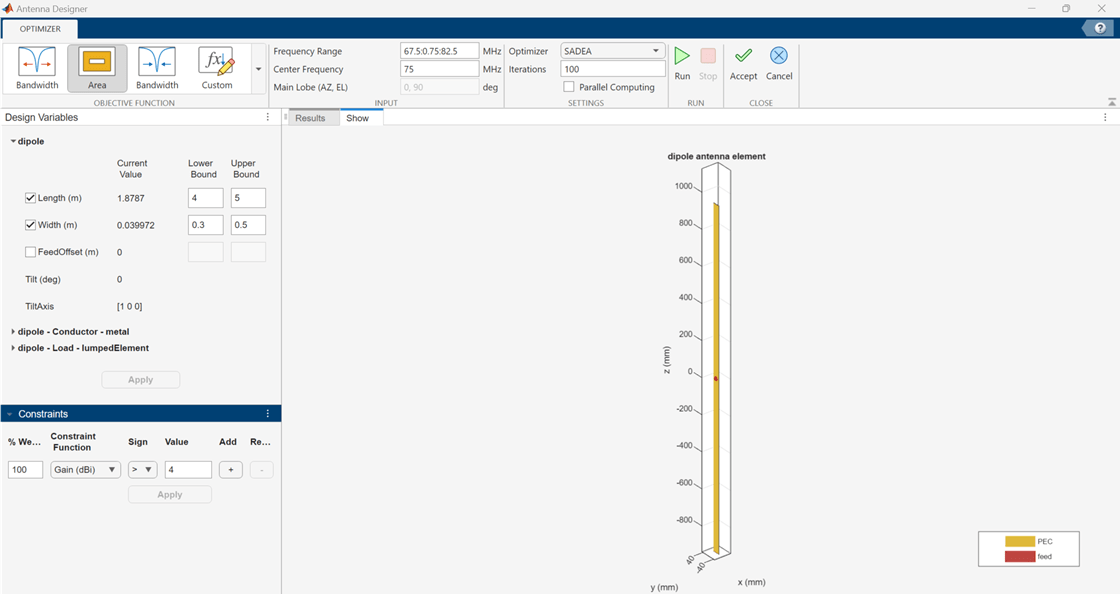
Task: Select the OPTIMIZER ribbon tab
Action: [x=40, y=29]
